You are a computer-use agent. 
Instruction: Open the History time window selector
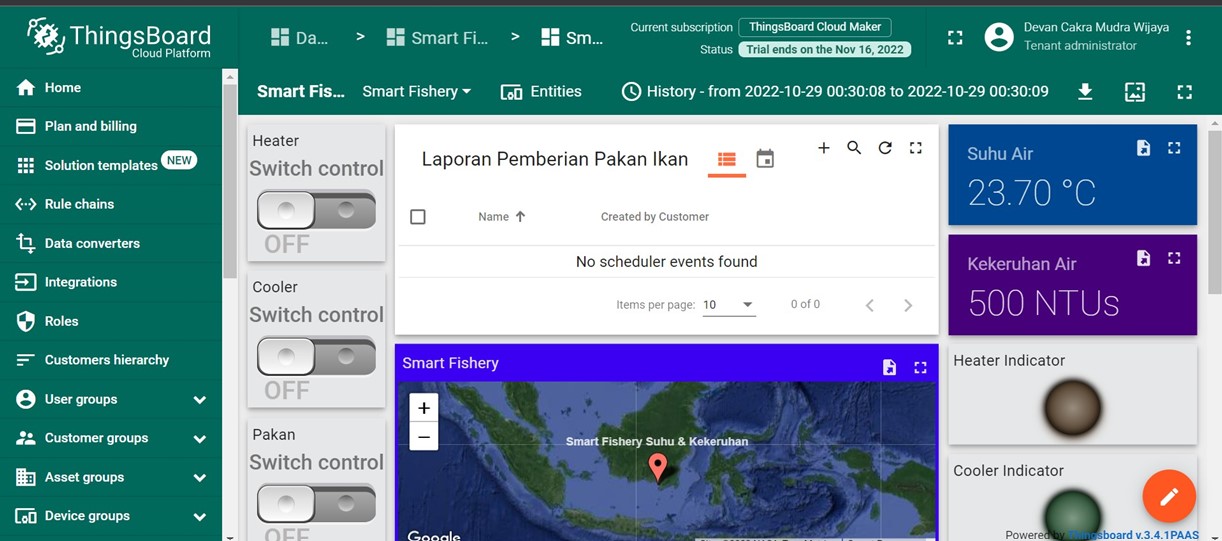(835, 91)
